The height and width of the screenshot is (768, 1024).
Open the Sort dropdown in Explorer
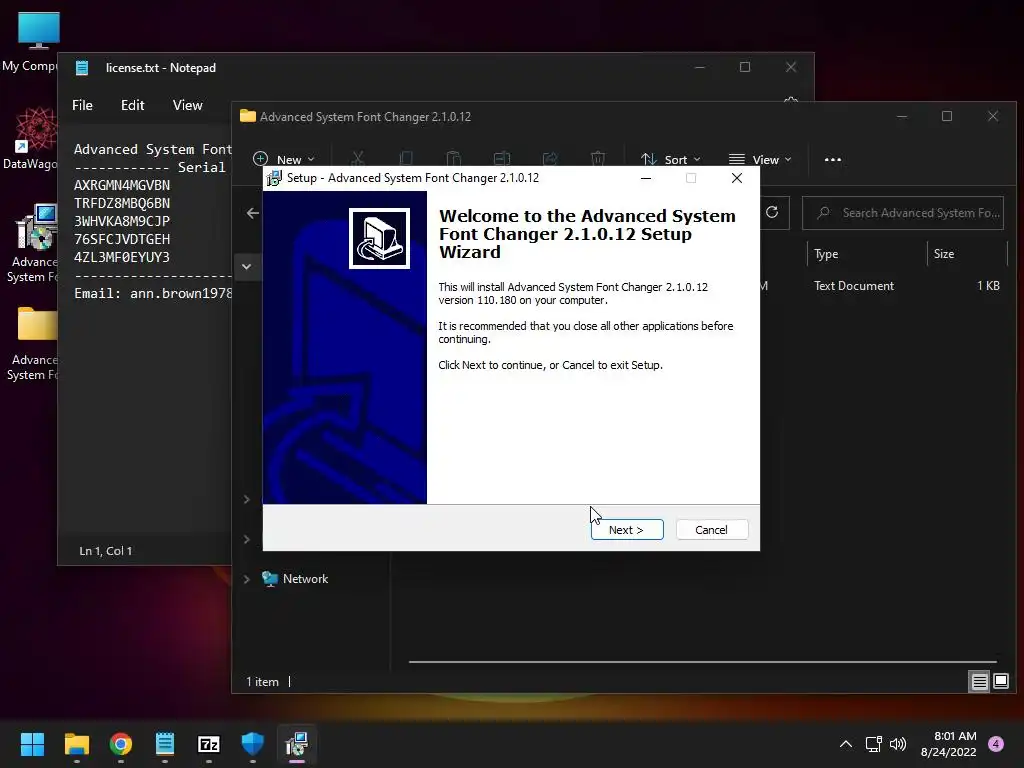pyautogui.click(x=671, y=159)
